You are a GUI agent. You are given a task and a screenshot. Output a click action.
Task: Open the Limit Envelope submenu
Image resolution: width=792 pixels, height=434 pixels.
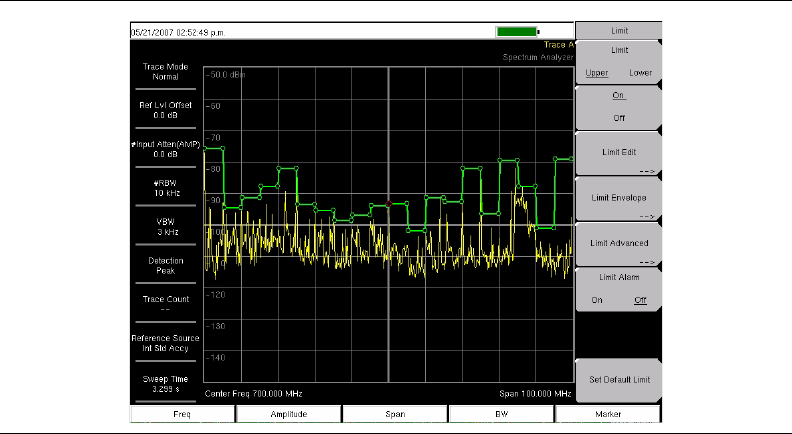[619, 199]
